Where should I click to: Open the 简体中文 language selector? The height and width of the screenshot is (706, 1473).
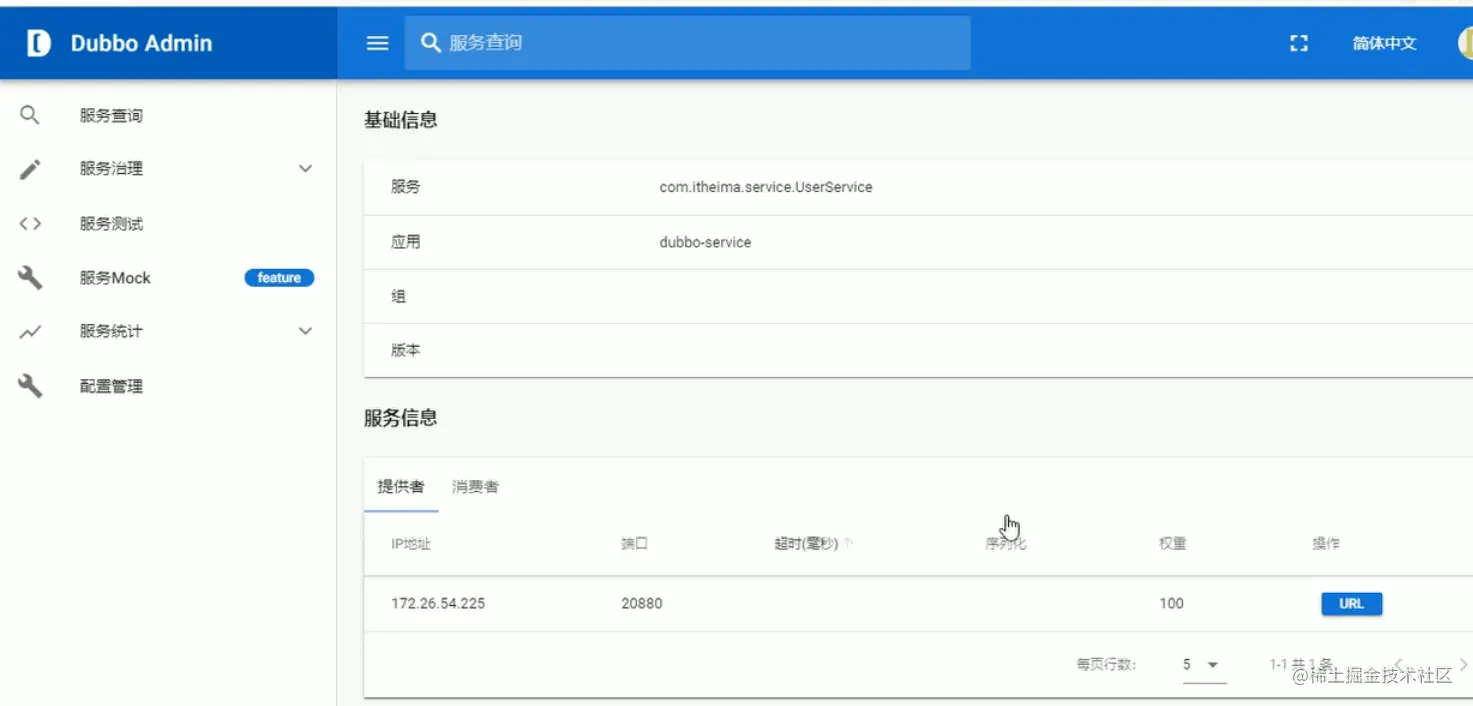click(1383, 43)
